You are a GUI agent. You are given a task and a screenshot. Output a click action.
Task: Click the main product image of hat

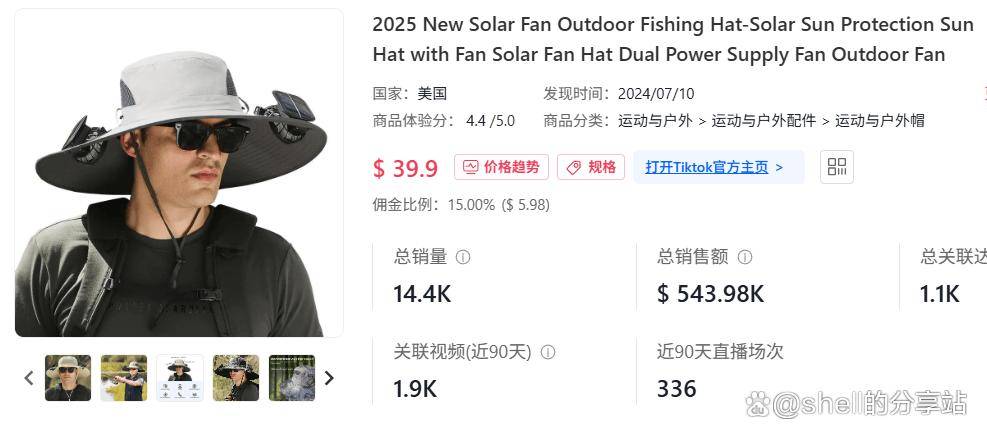point(179,173)
